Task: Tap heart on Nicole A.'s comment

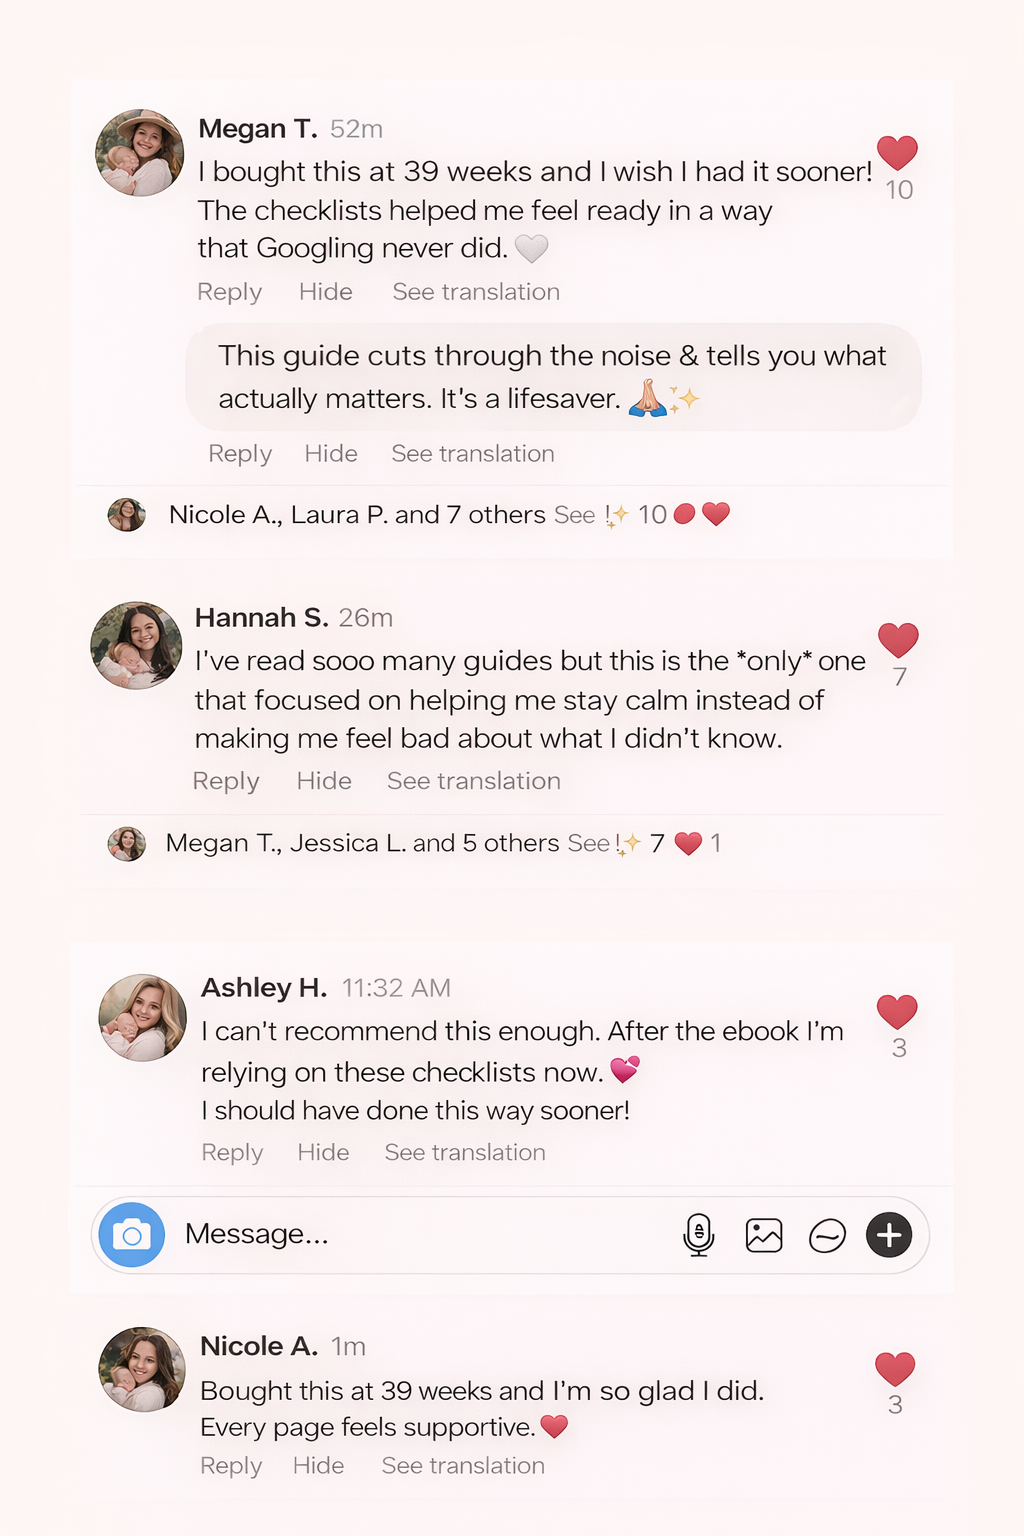Action: (x=895, y=1369)
